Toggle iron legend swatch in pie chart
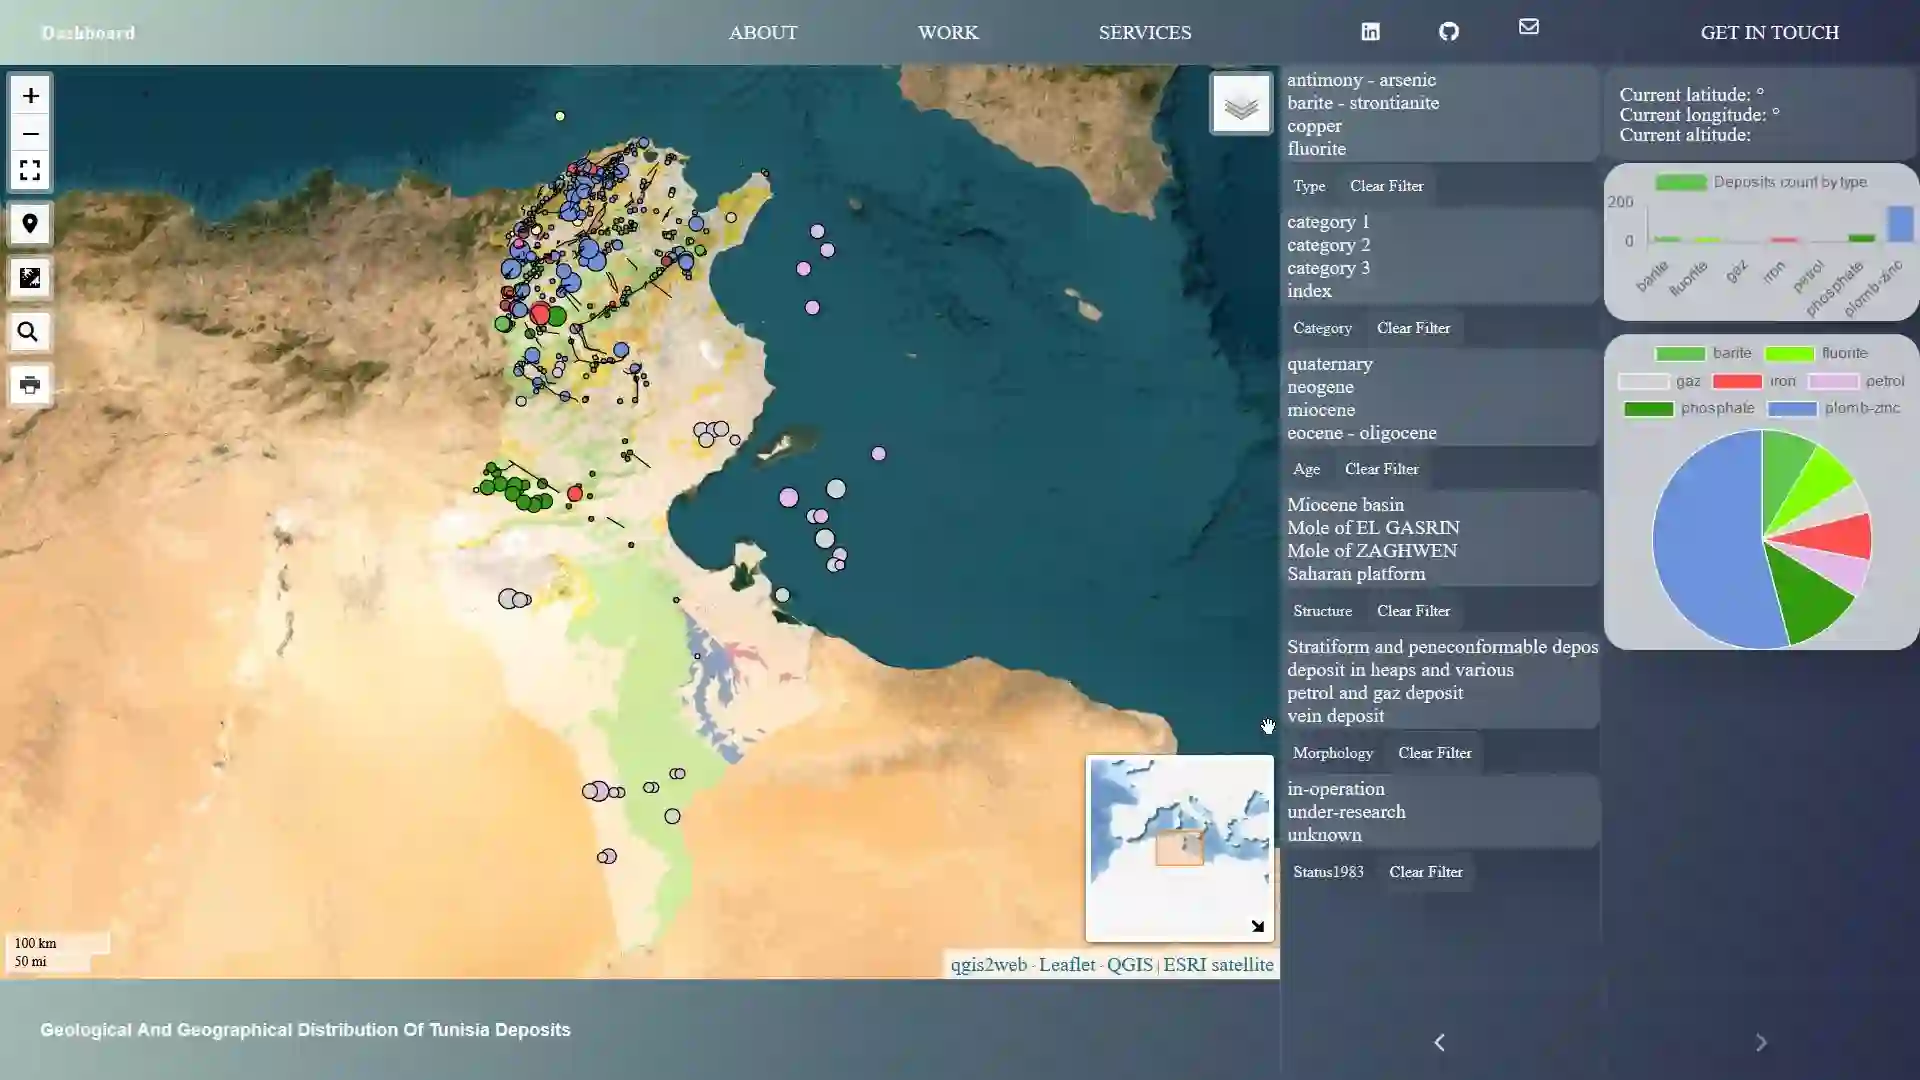This screenshot has width=1920, height=1080. pyautogui.click(x=1737, y=382)
